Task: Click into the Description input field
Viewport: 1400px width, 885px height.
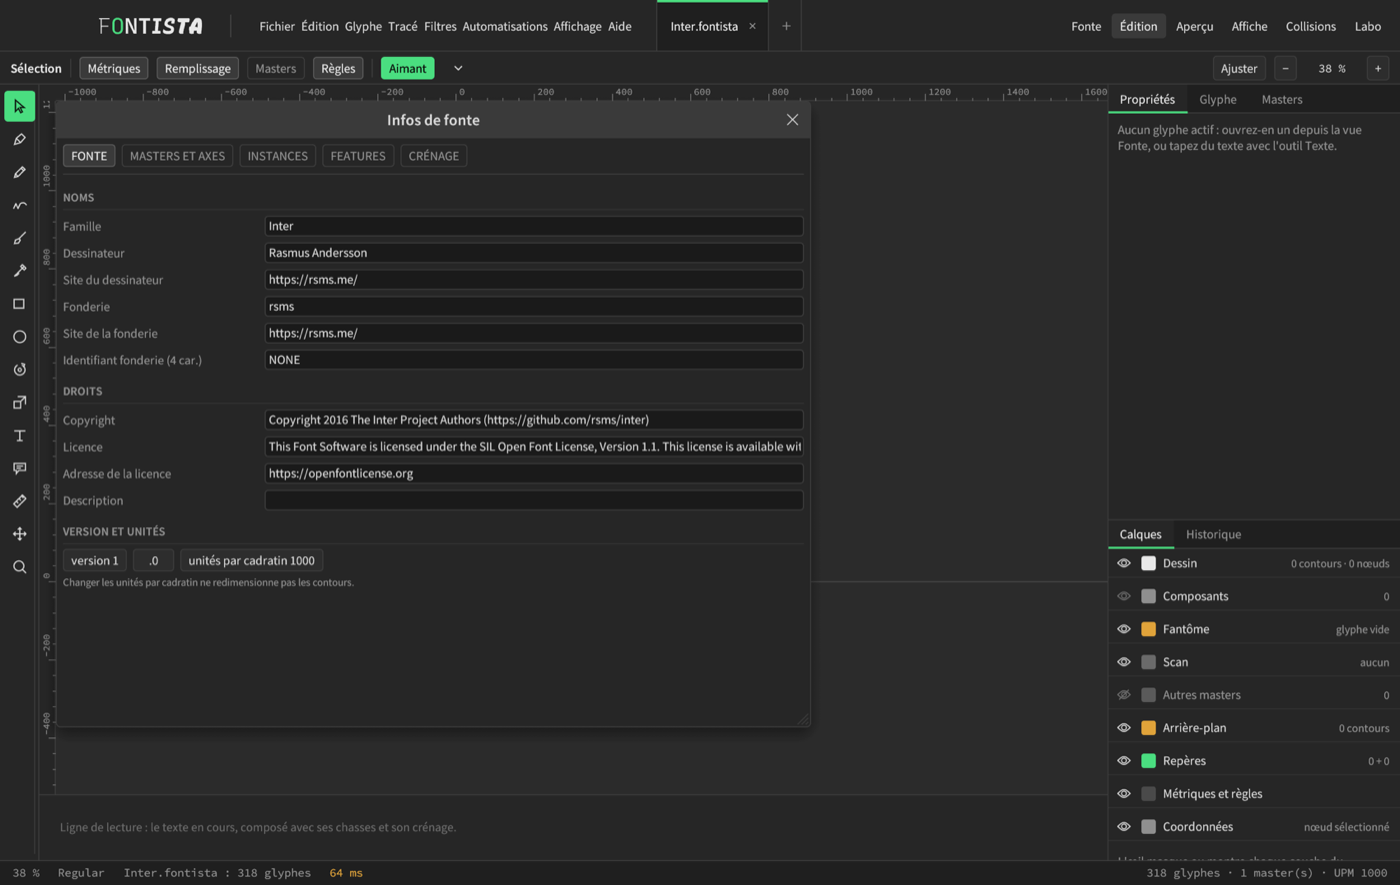Action: click(534, 500)
